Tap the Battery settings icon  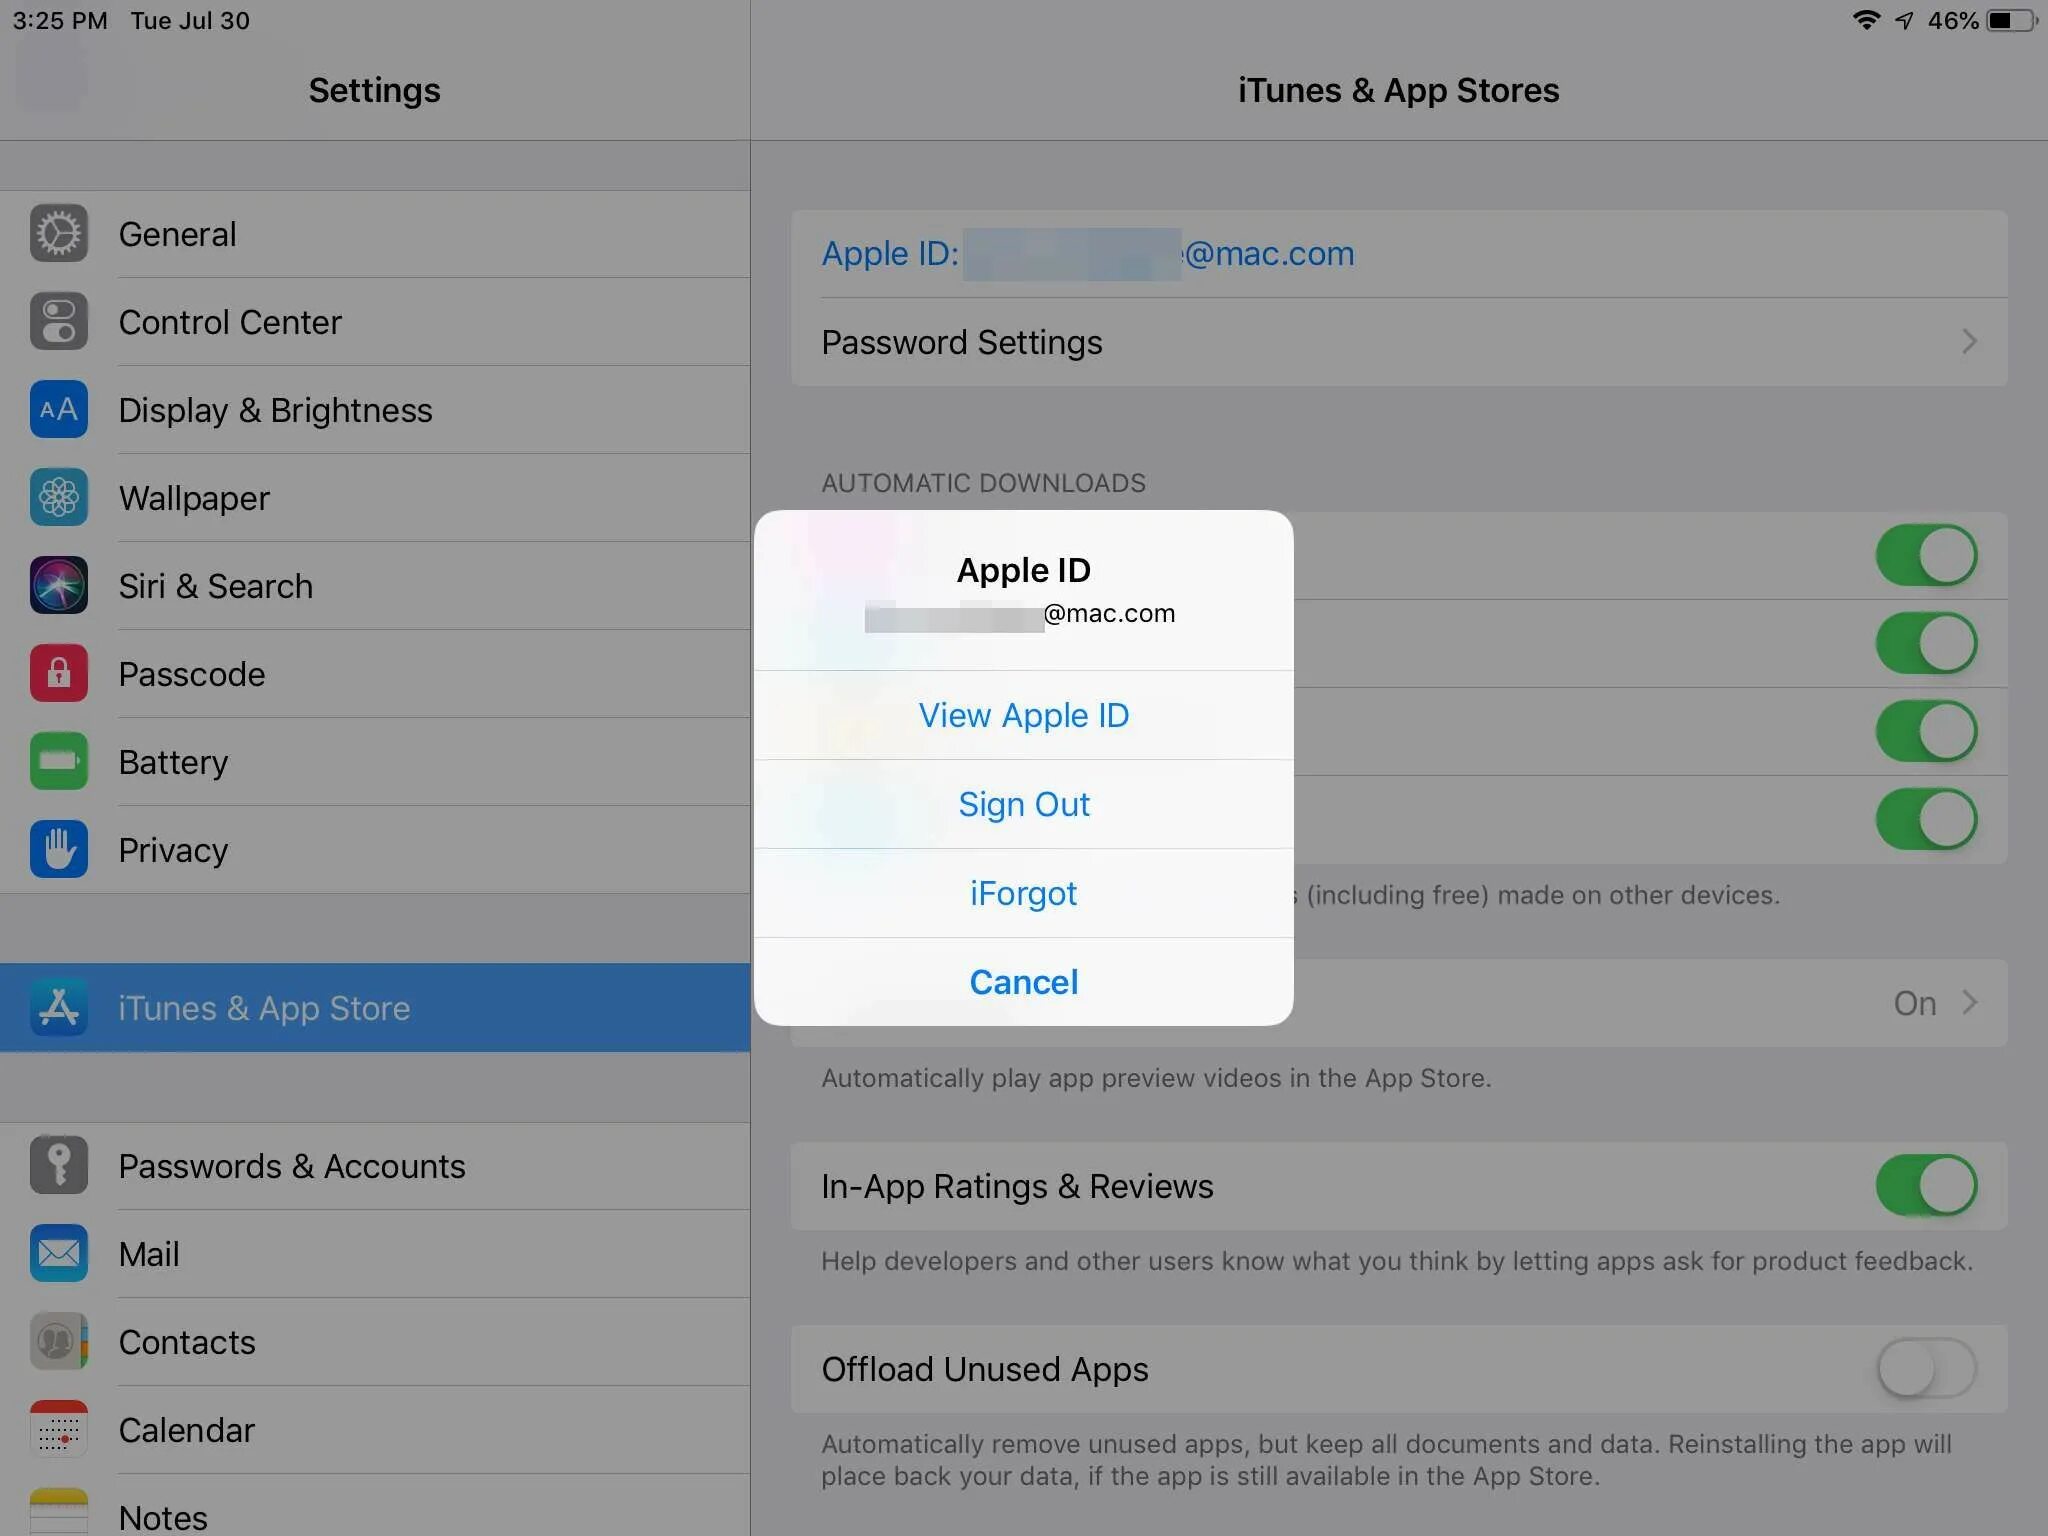click(x=58, y=760)
